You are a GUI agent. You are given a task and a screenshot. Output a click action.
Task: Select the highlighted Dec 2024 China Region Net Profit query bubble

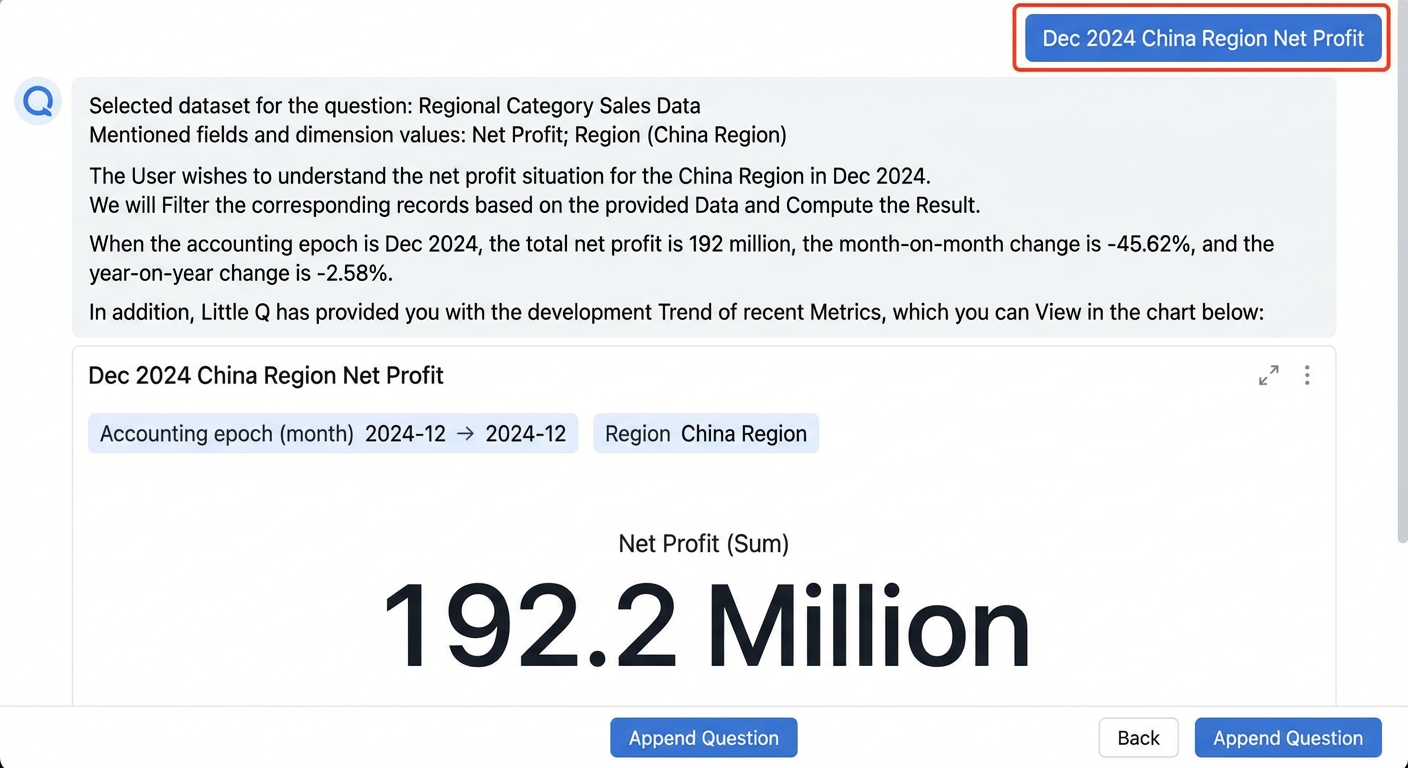coord(1203,38)
